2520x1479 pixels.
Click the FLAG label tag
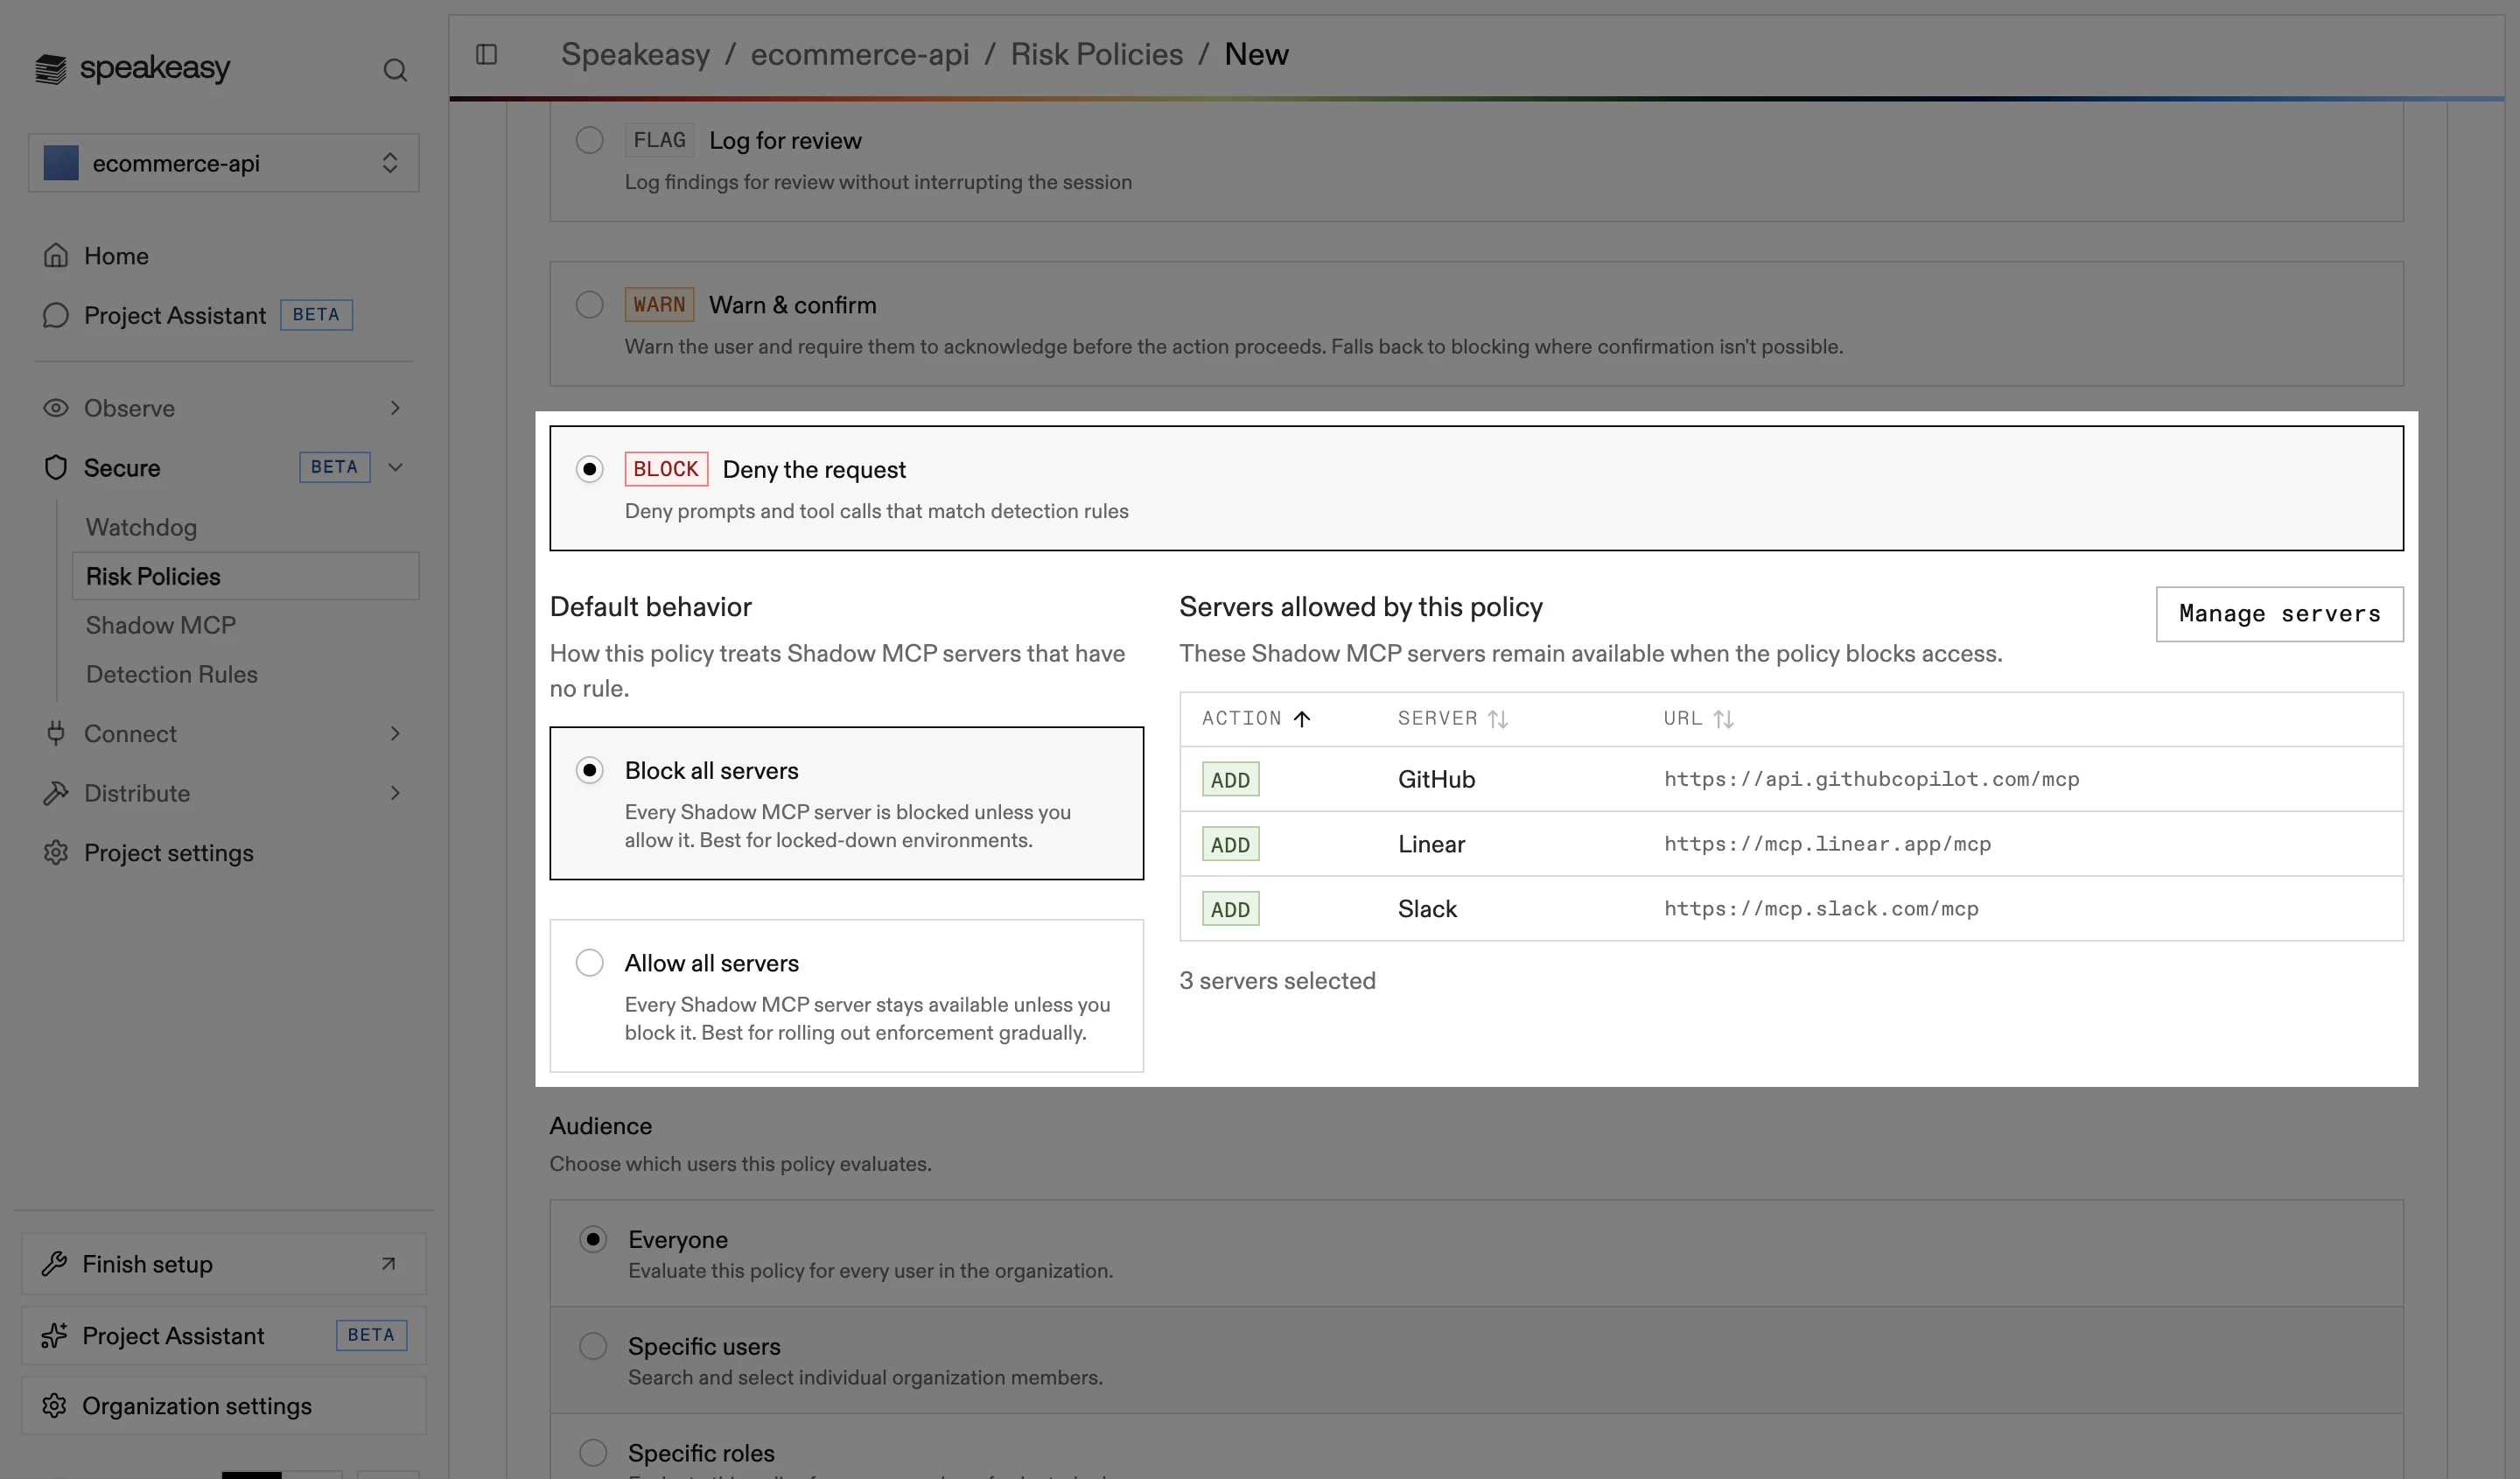pyautogui.click(x=659, y=140)
